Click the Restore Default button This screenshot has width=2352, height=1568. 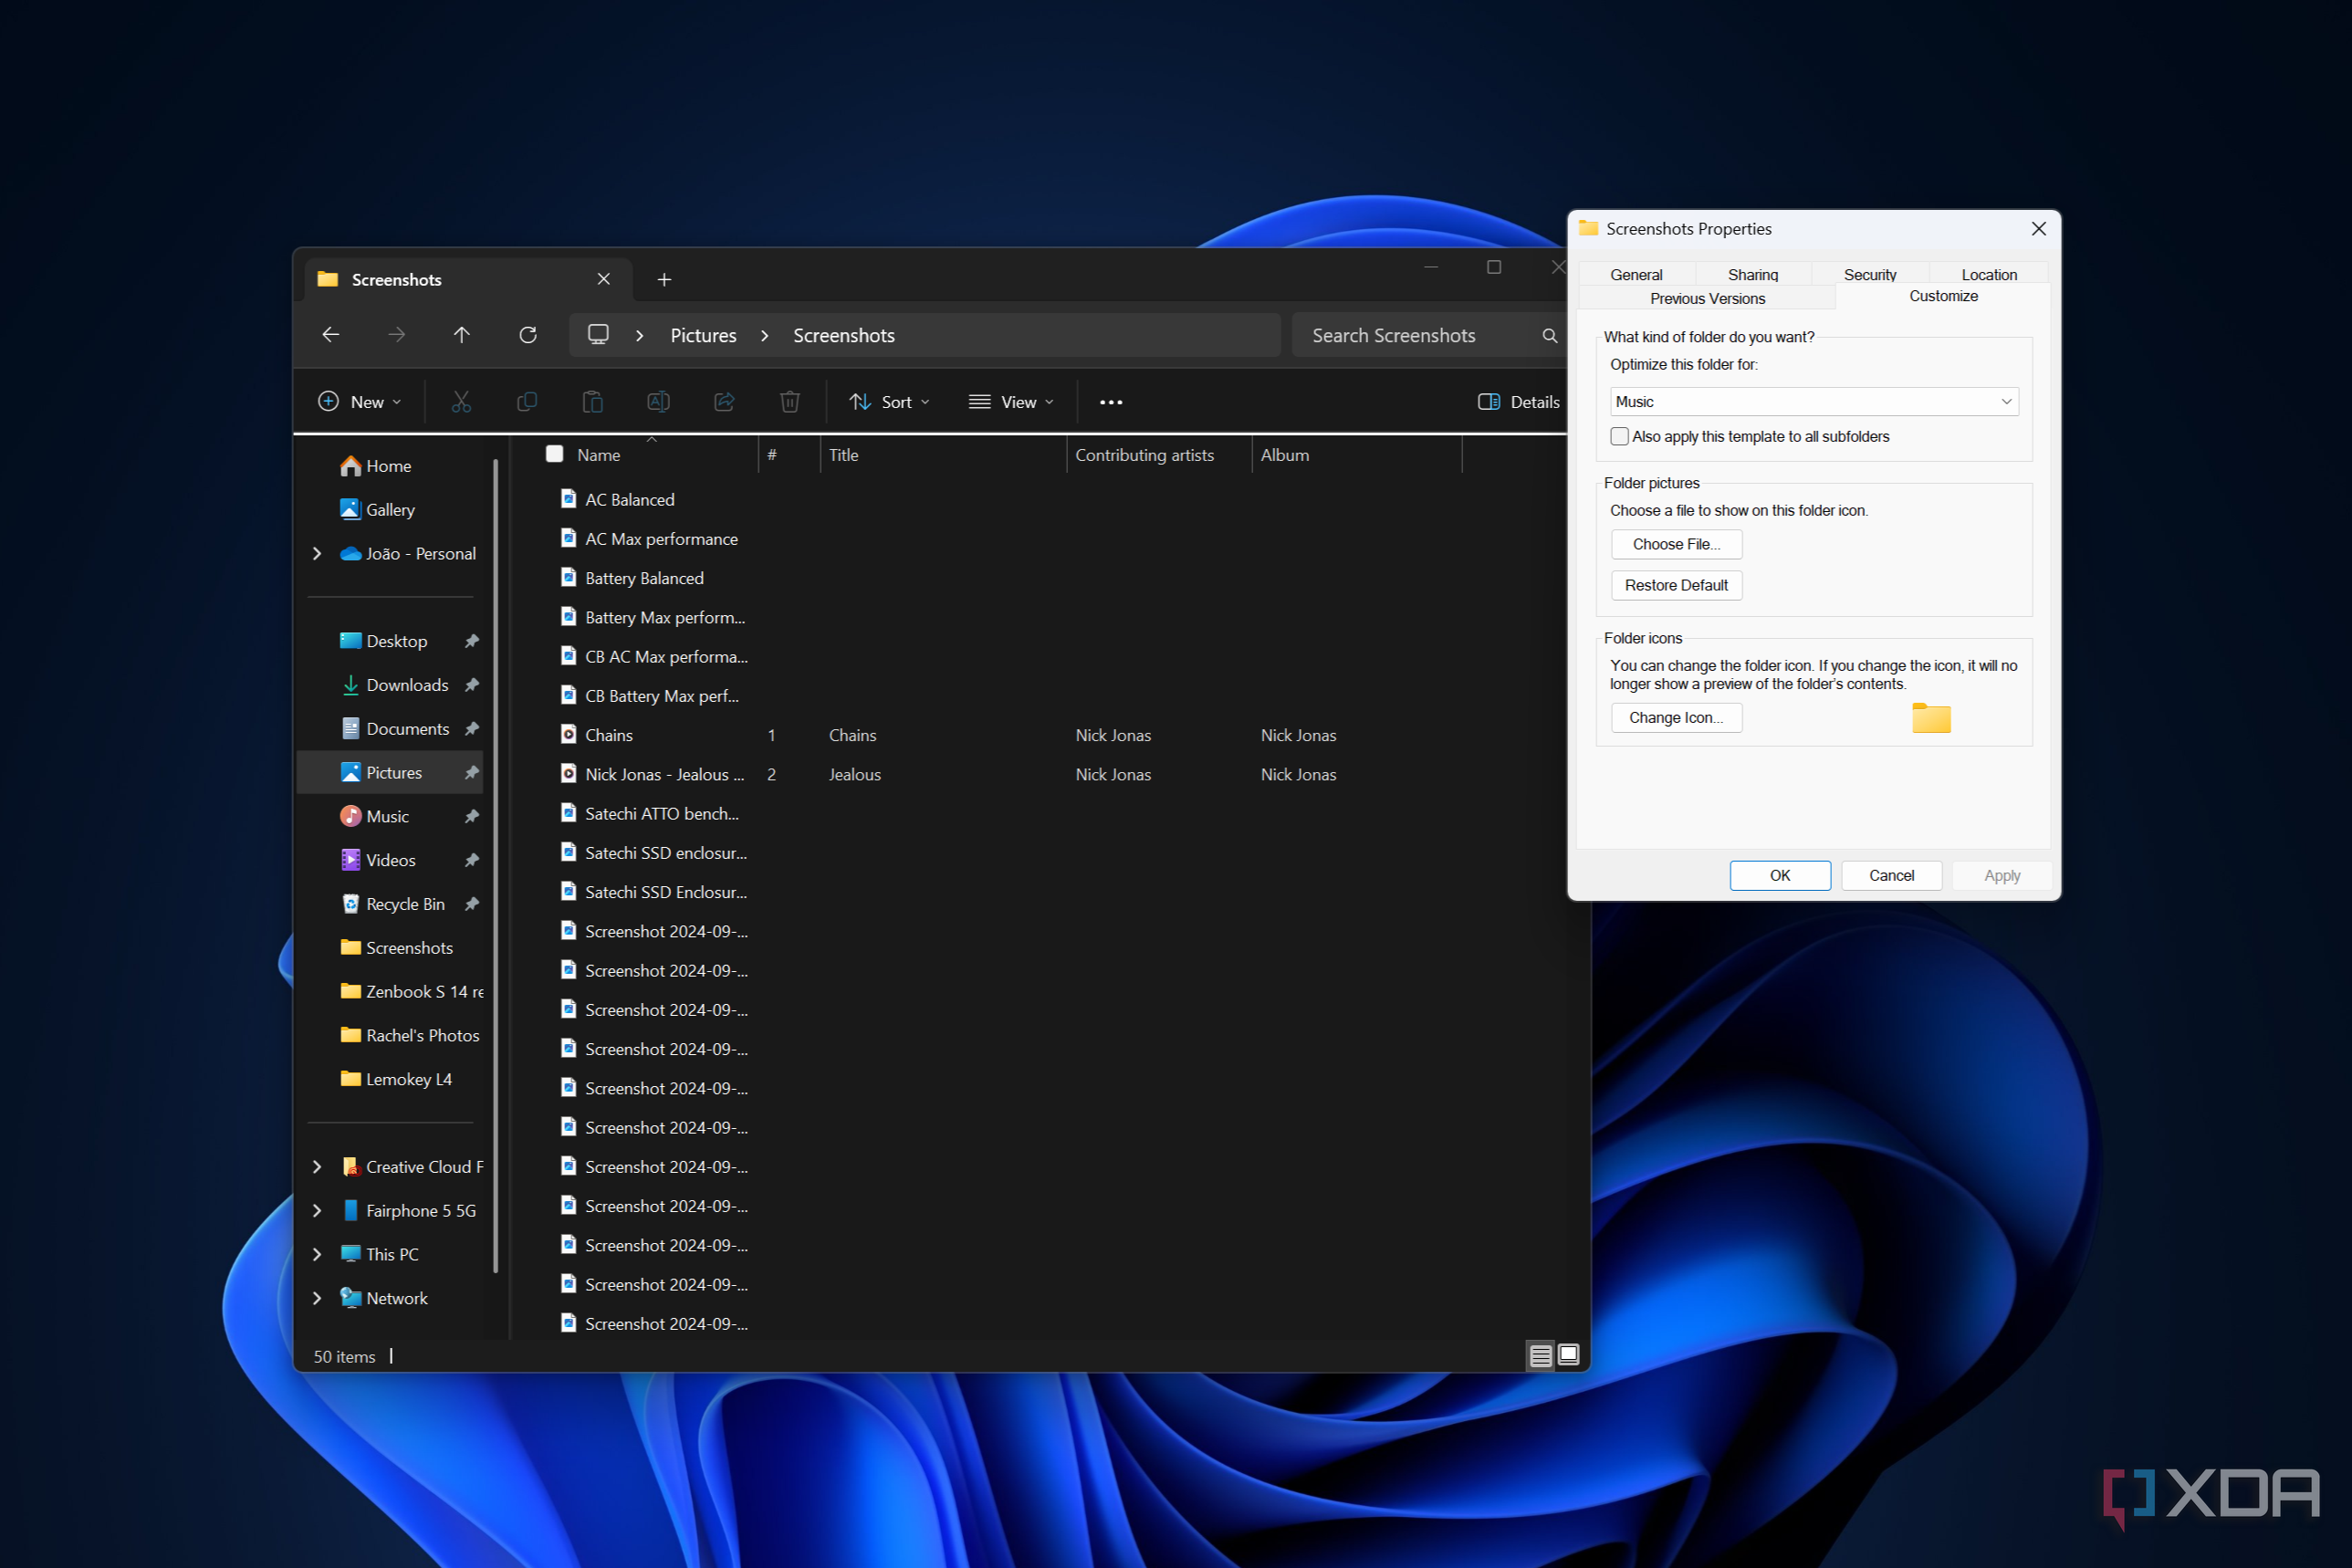pyautogui.click(x=1676, y=586)
